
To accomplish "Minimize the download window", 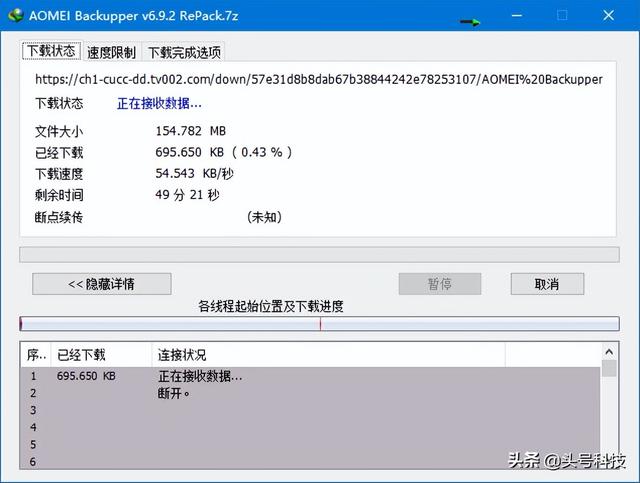I will point(517,16).
